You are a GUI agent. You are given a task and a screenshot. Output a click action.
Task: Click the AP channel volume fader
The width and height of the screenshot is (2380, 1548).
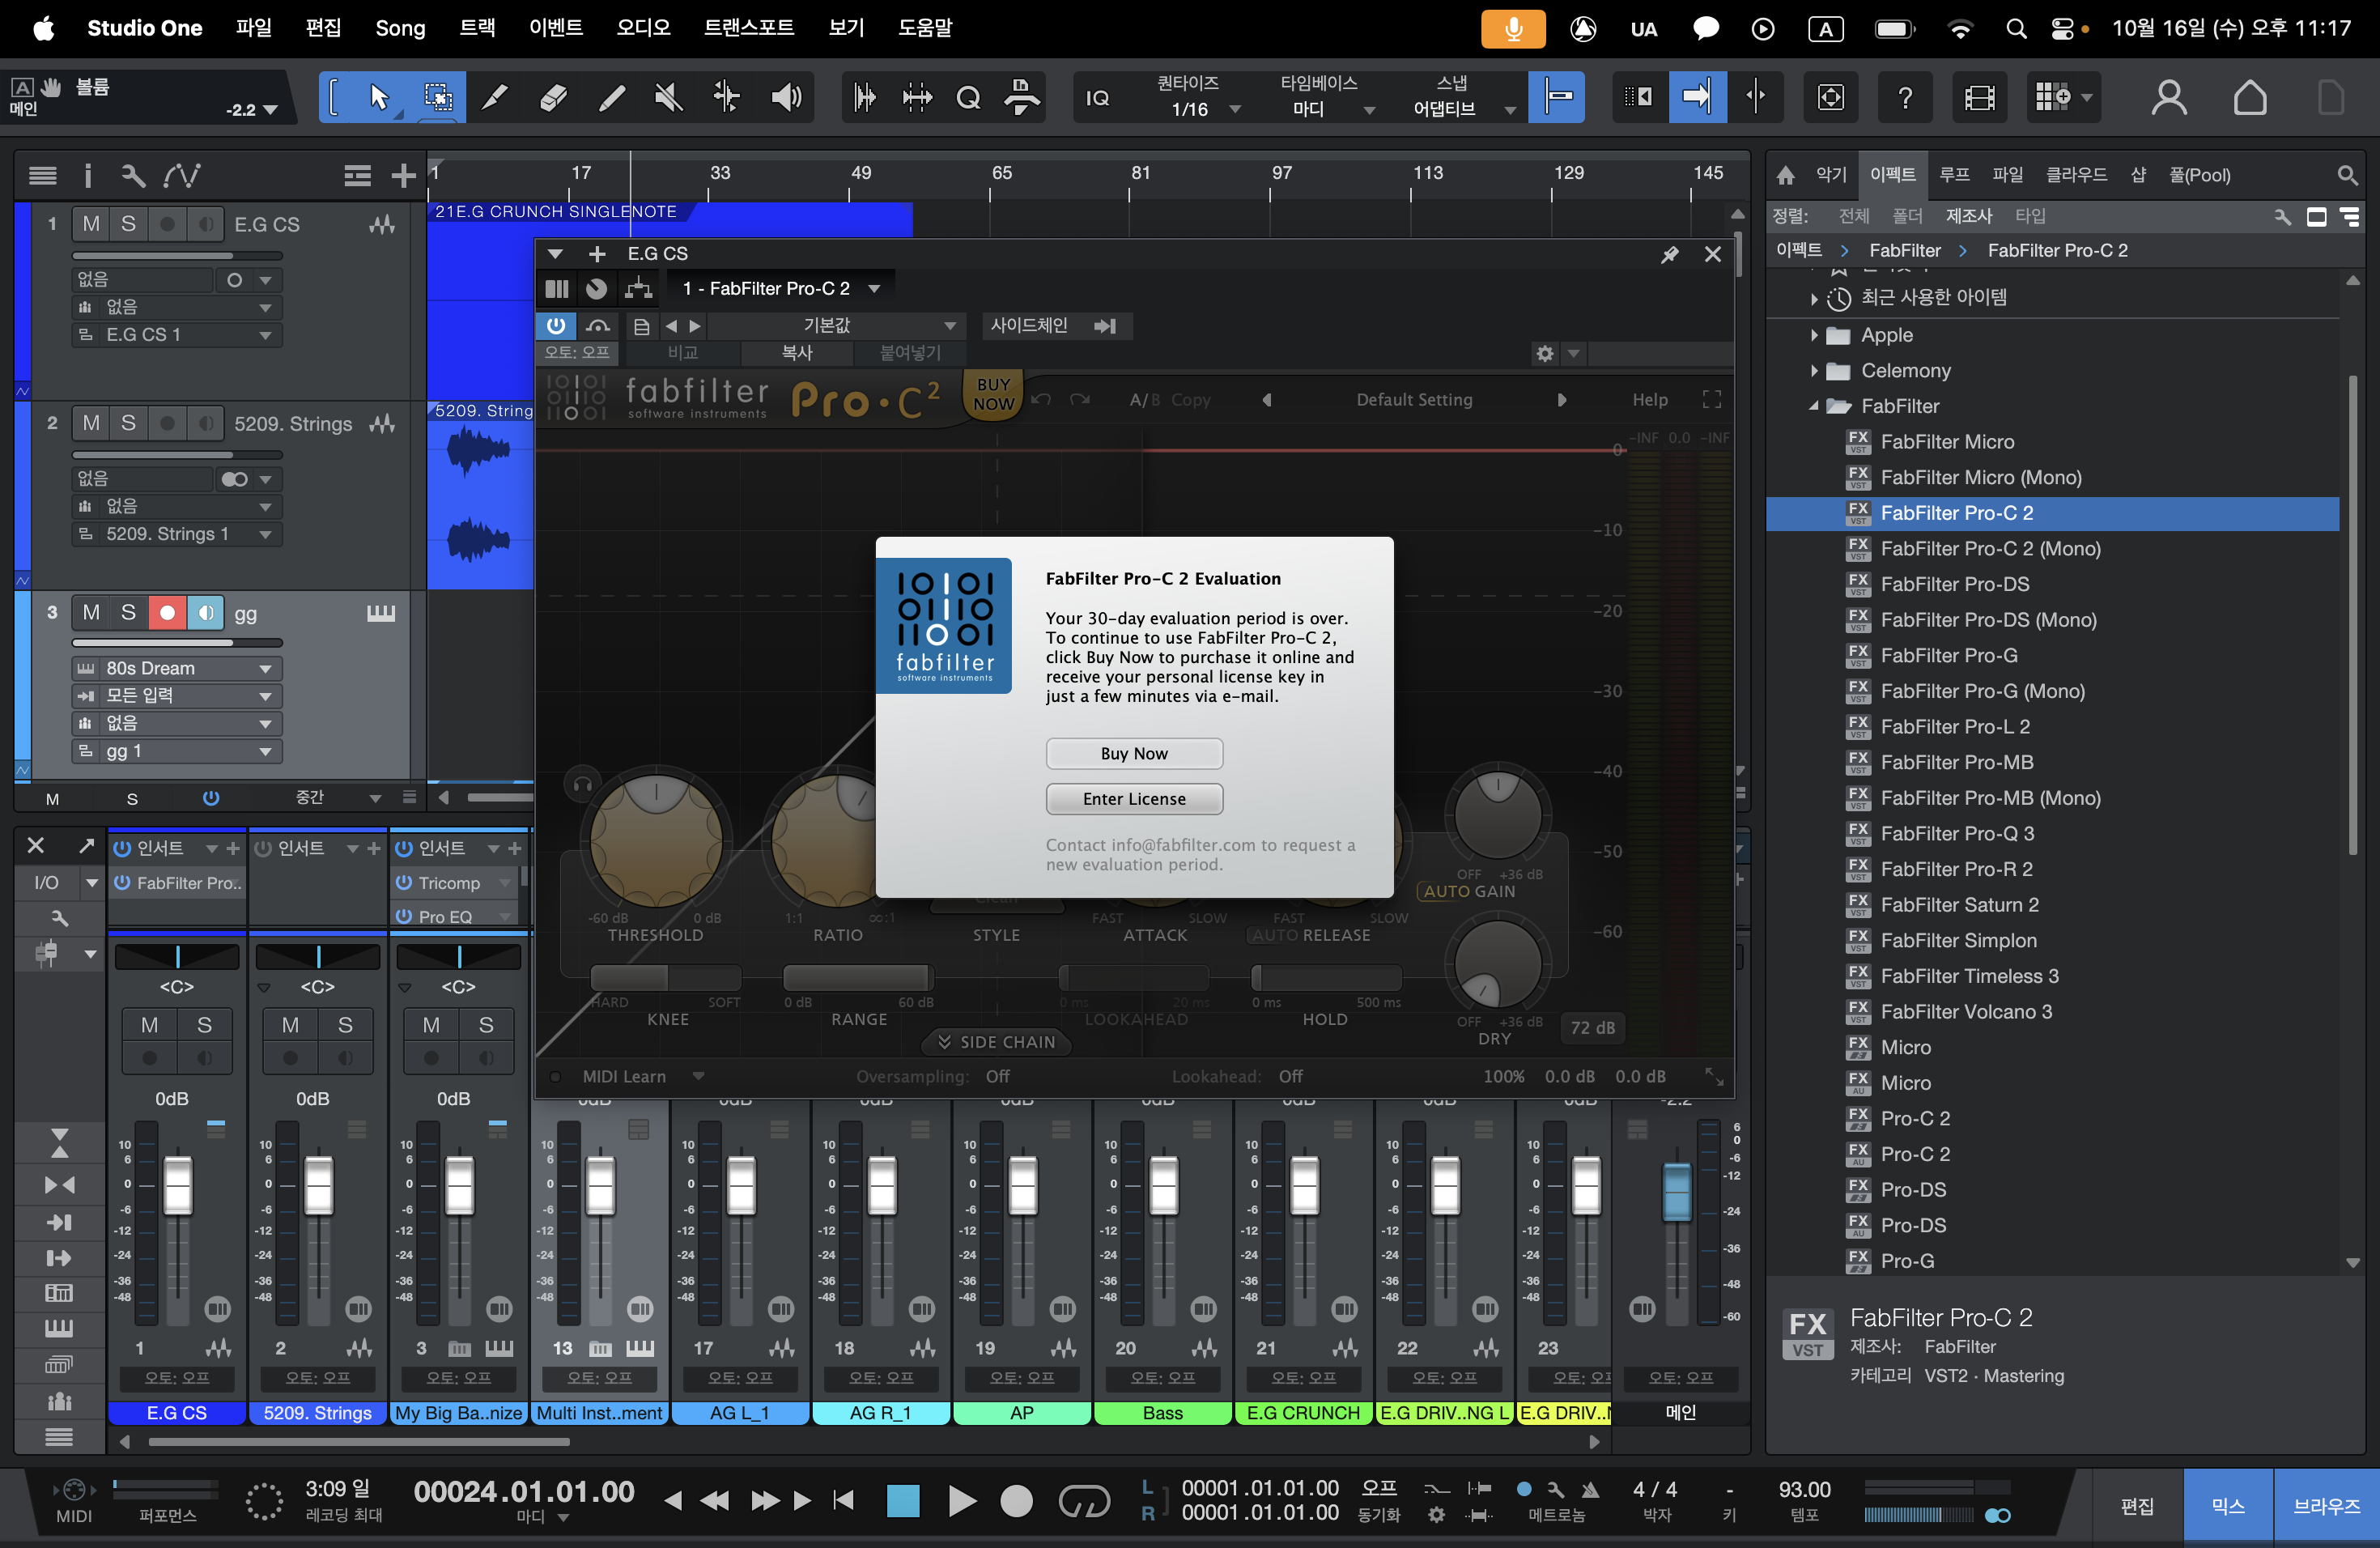(x=1023, y=1186)
